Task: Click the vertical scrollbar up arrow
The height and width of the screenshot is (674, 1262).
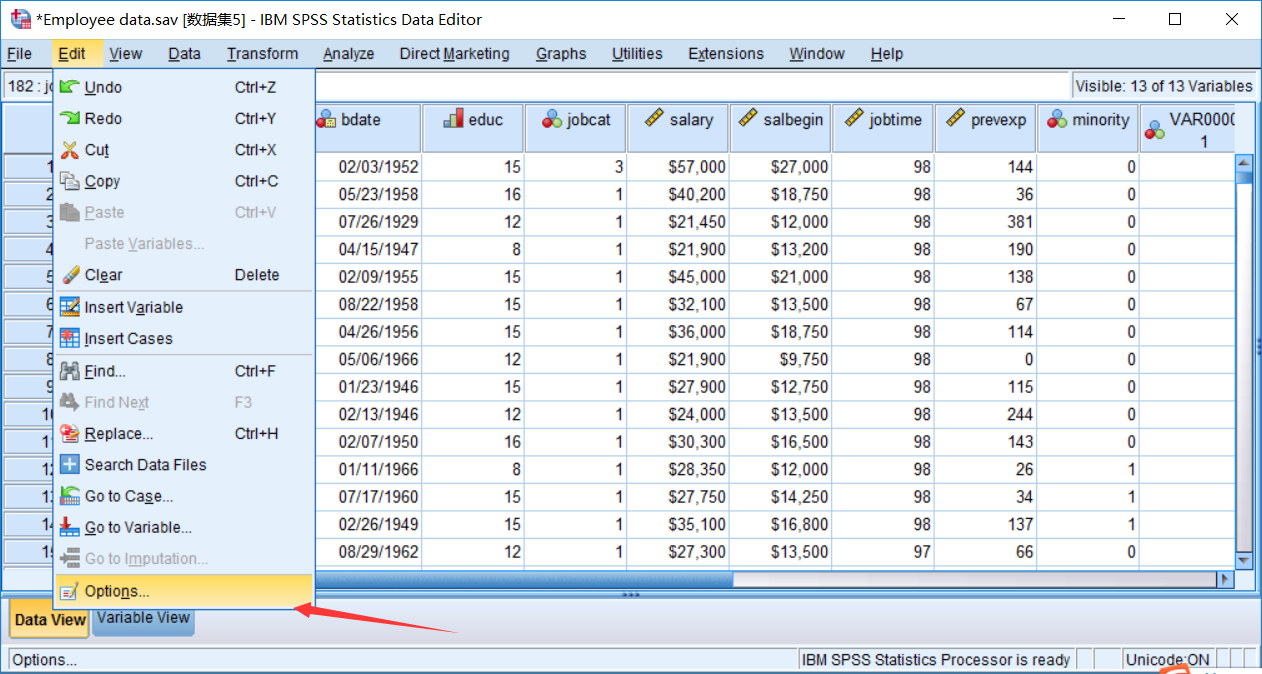Action: click(x=1244, y=162)
